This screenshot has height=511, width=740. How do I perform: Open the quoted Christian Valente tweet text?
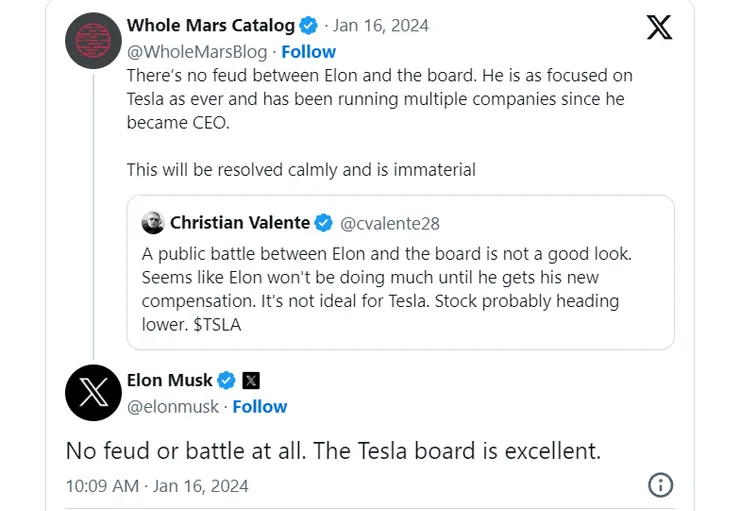point(380,288)
